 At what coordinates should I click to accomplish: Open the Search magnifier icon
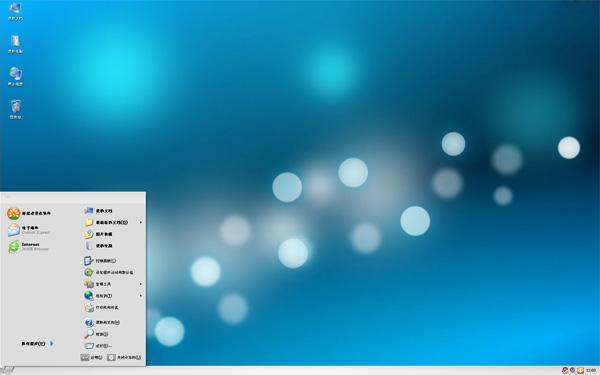point(89,334)
